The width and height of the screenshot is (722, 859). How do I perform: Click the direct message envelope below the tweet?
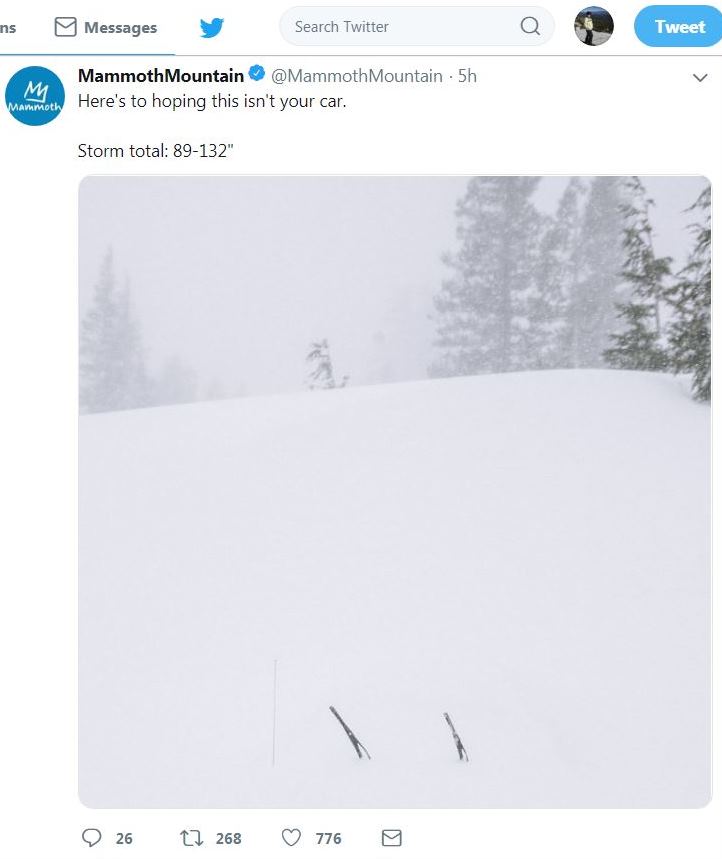tap(392, 838)
